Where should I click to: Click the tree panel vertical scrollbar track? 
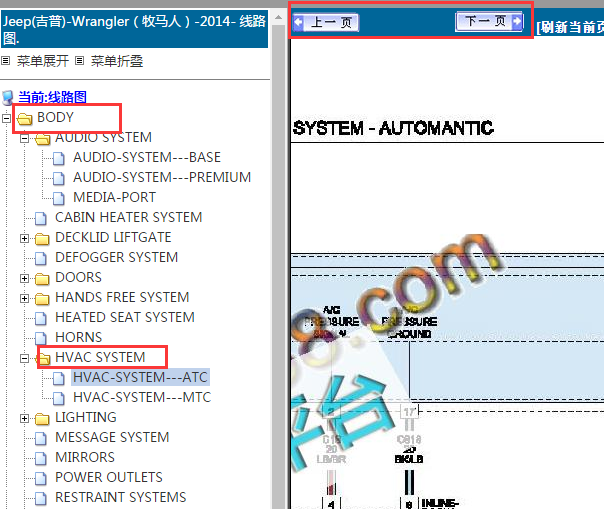[x=278, y=266]
